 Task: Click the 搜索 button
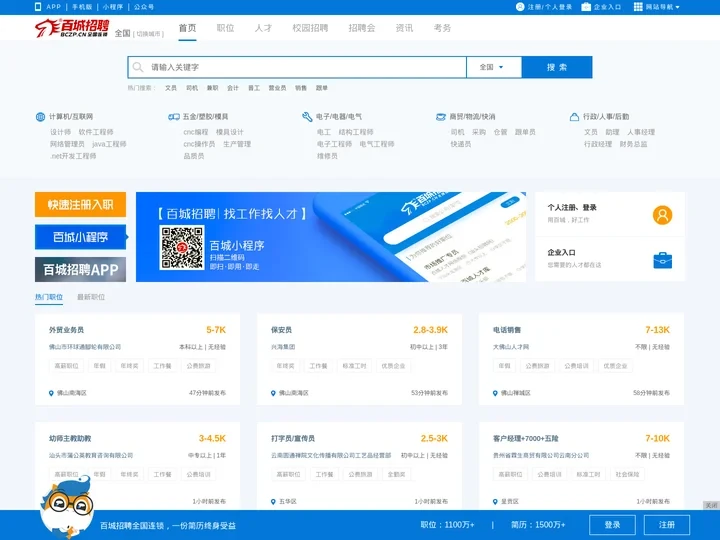click(557, 68)
